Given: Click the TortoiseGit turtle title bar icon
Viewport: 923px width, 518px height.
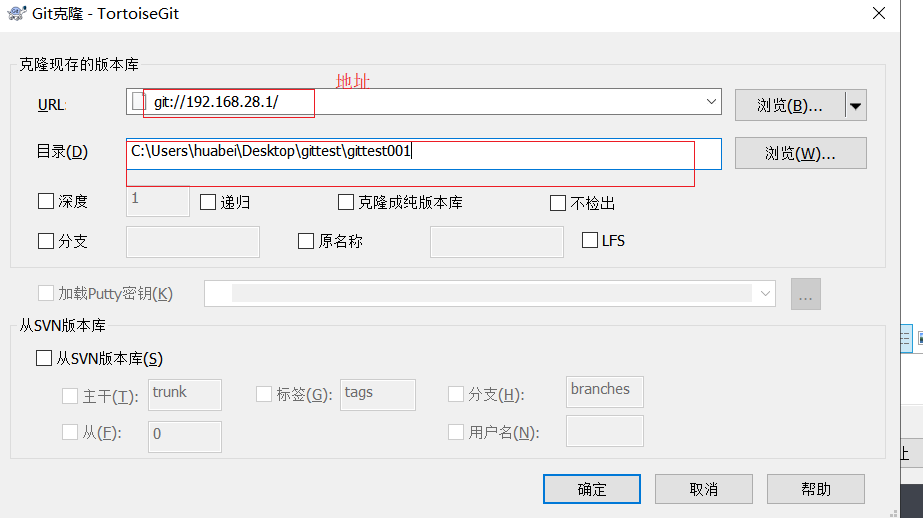Looking at the screenshot, I should point(16,13).
